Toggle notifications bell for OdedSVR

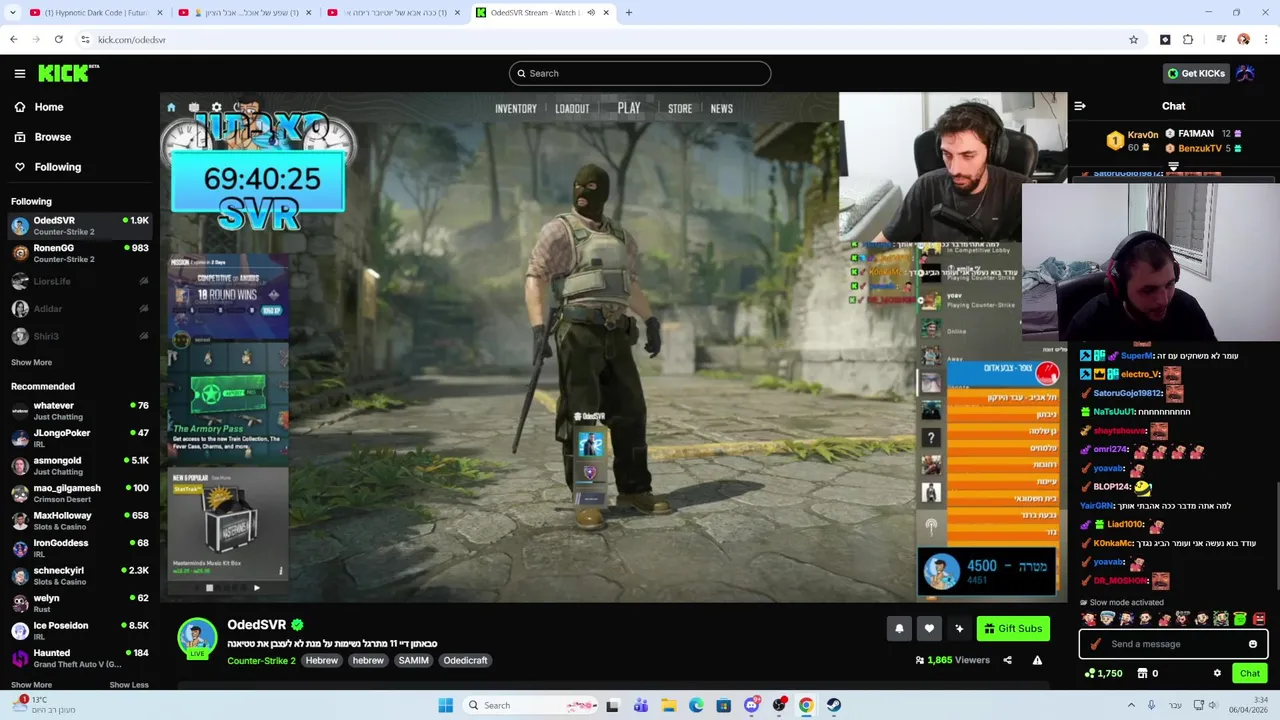point(899,628)
